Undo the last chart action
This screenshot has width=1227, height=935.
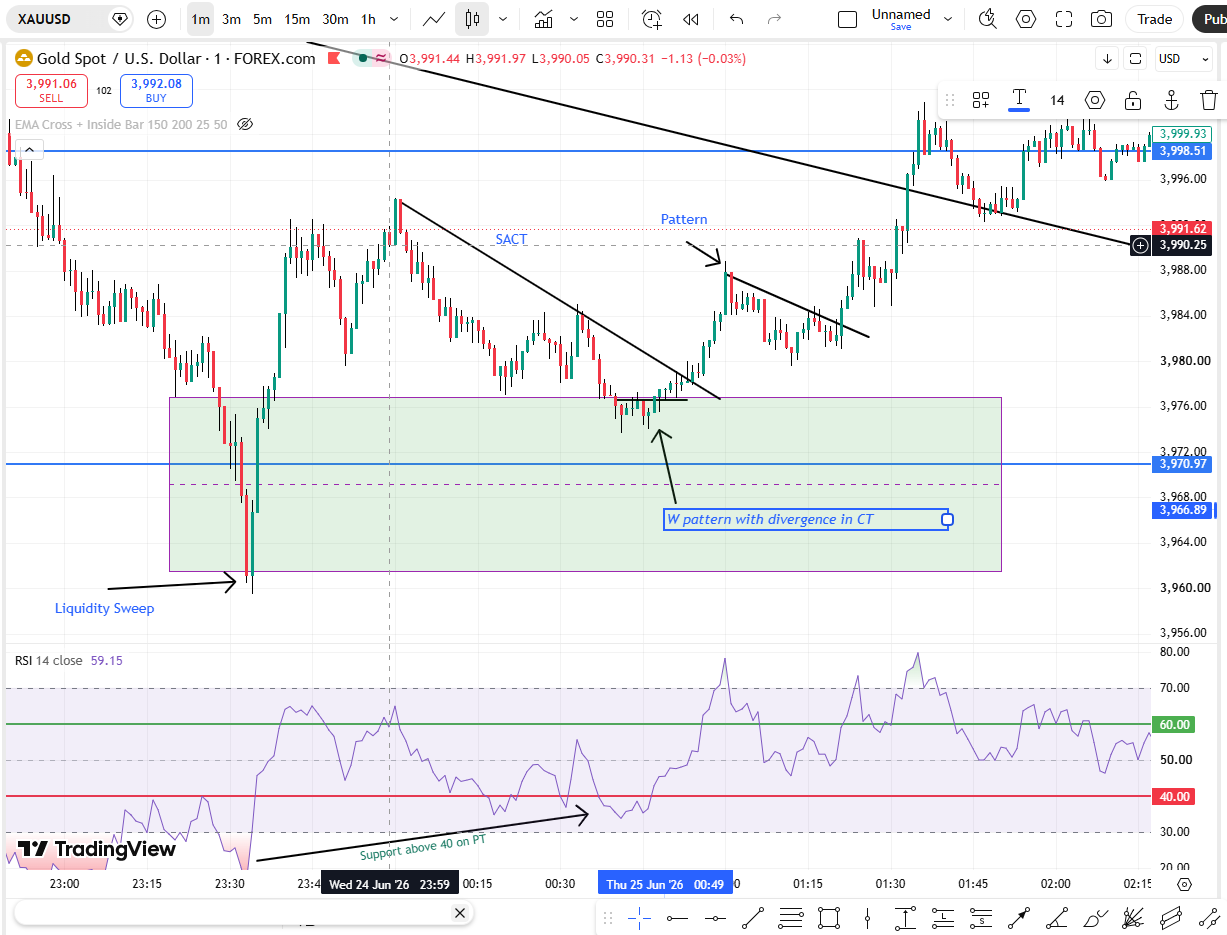[x=737, y=19]
